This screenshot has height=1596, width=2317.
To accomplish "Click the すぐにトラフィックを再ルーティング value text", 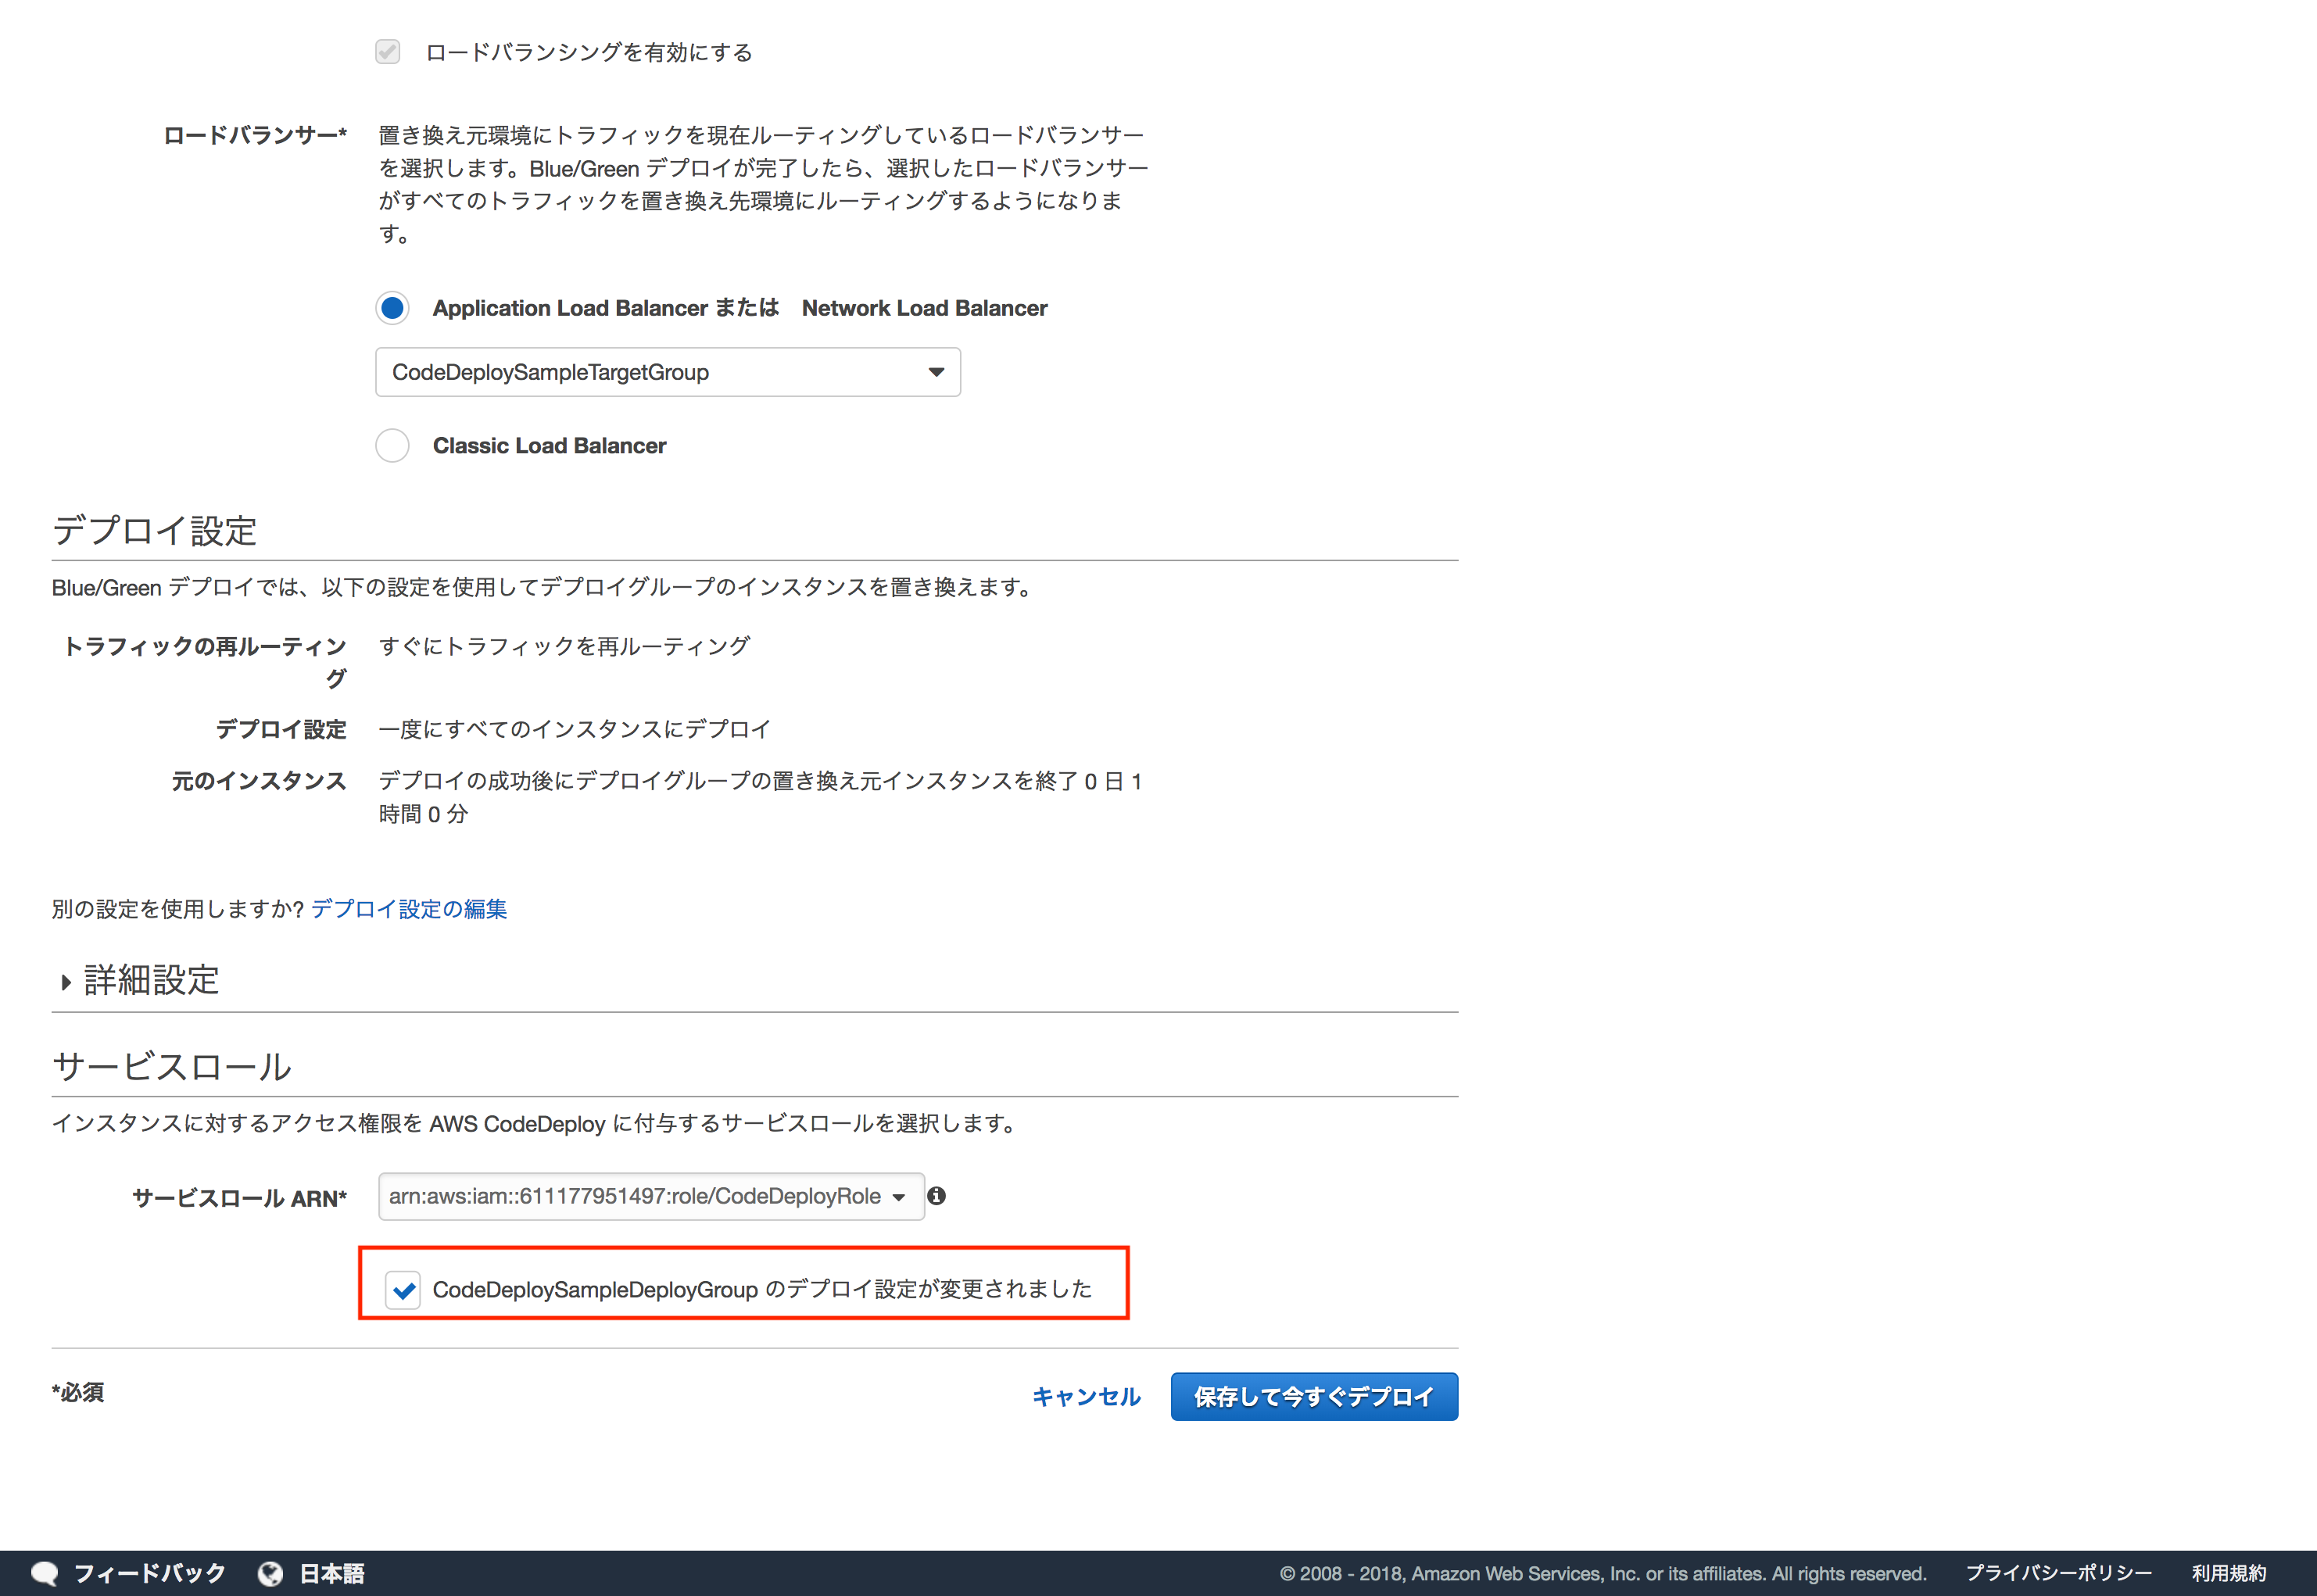I will click(x=565, y=646).
